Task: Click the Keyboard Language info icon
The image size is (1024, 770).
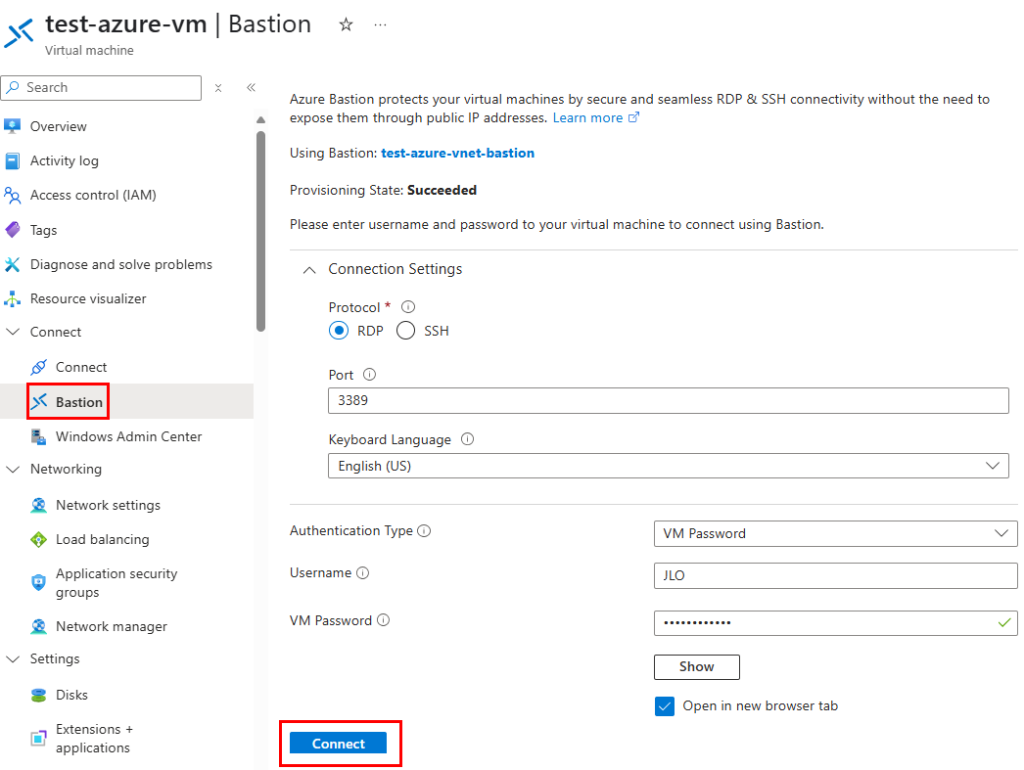Action: tap(468, 439)
